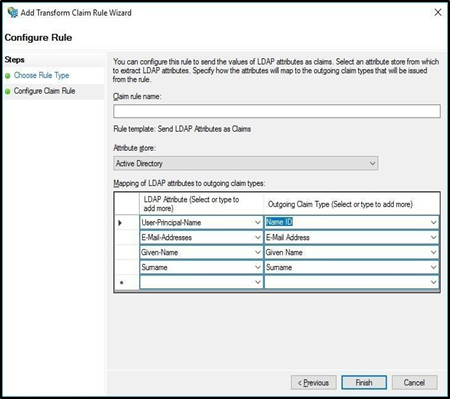Select the Configure Claim Rule step
Screen dimensions: 450x399
click(x=44, y=91)
